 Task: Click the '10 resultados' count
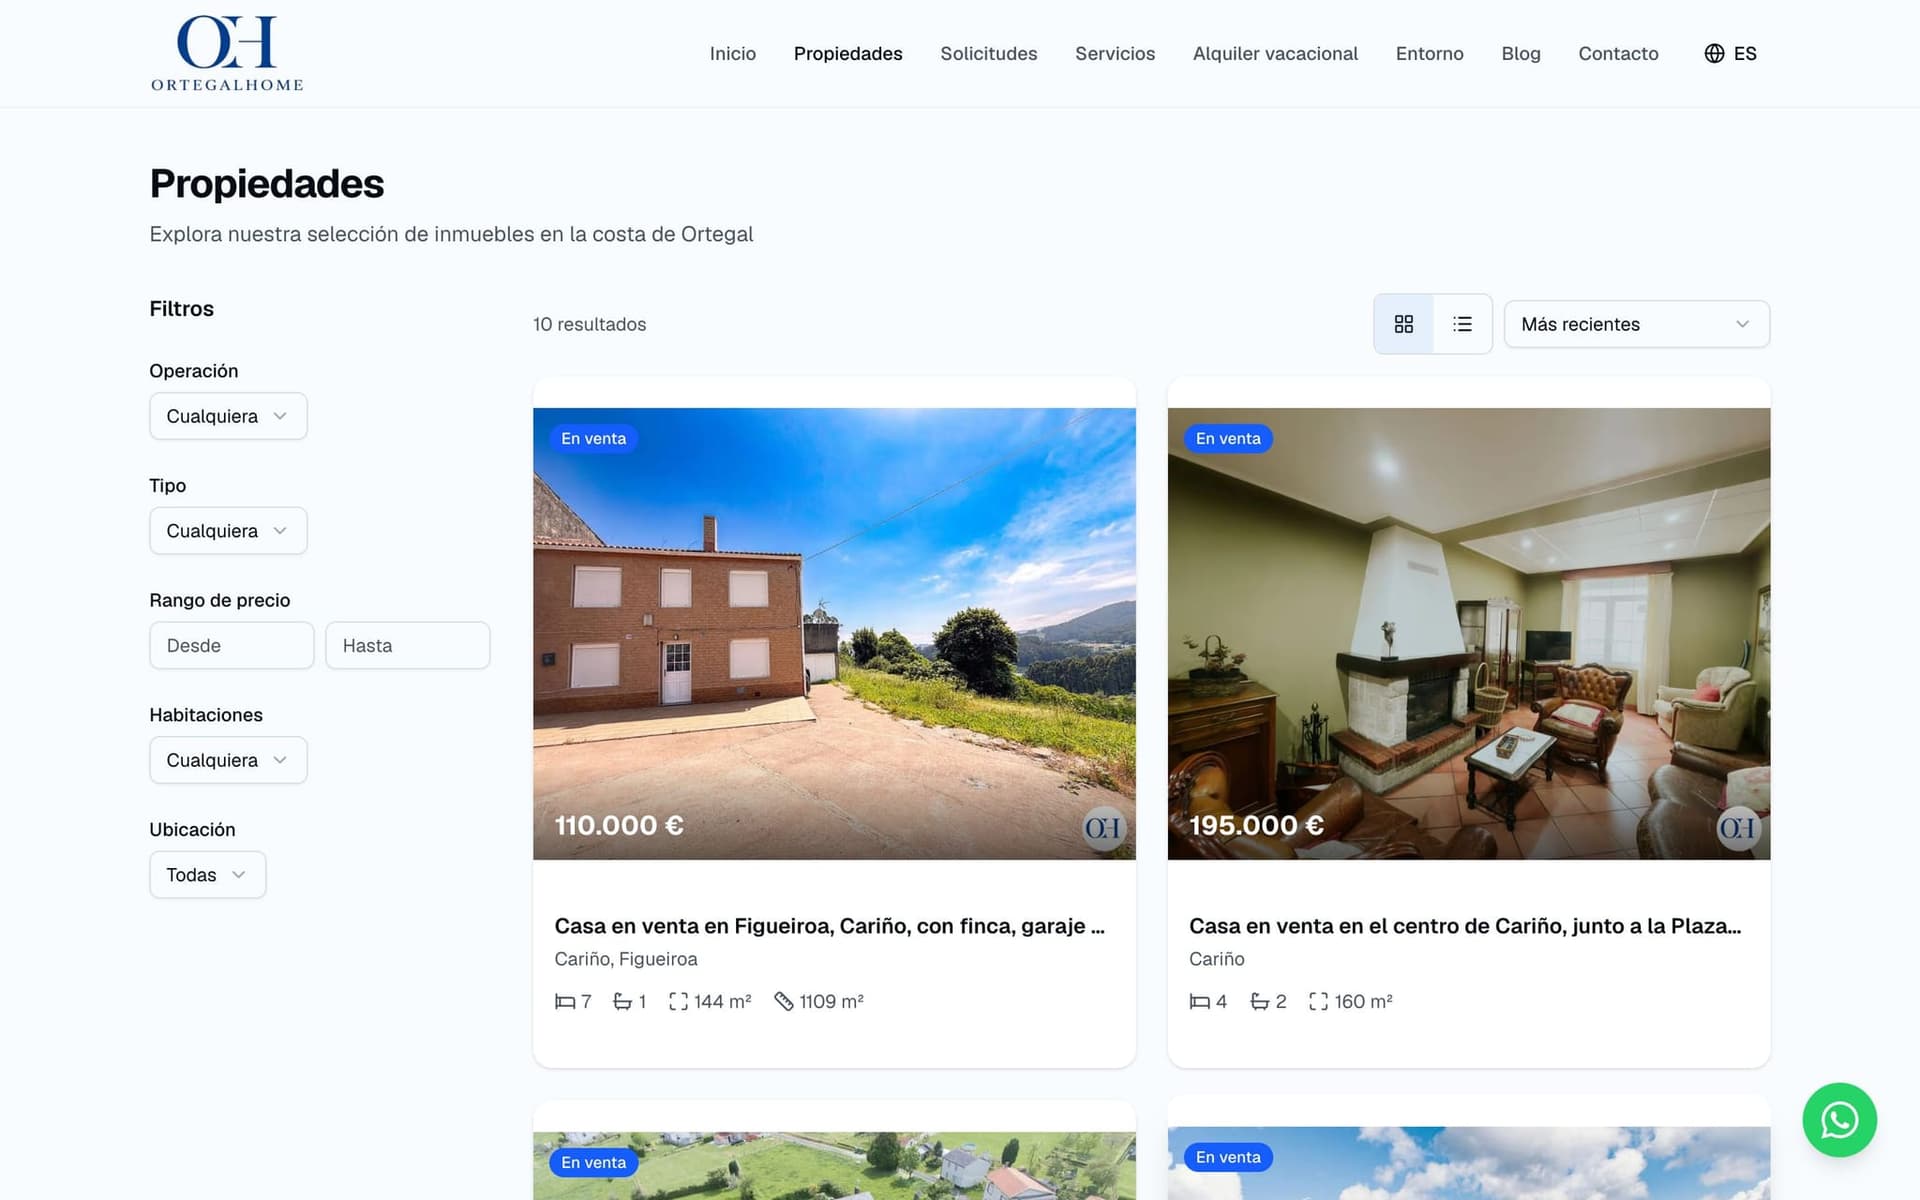(589, 324)
